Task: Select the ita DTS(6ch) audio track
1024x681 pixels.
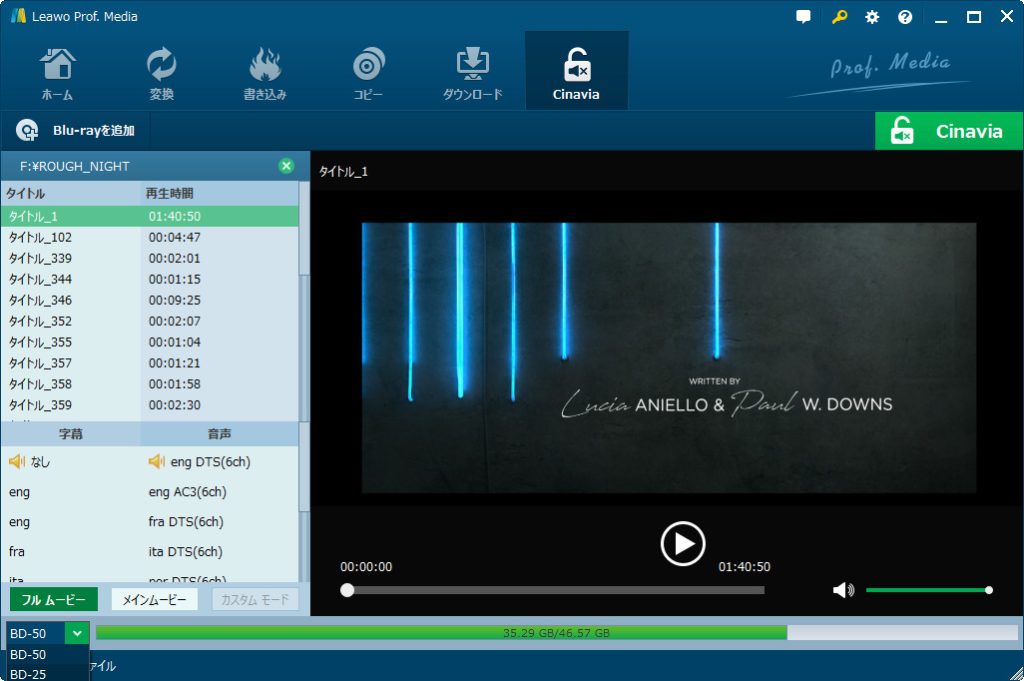Action: (219, 552)
